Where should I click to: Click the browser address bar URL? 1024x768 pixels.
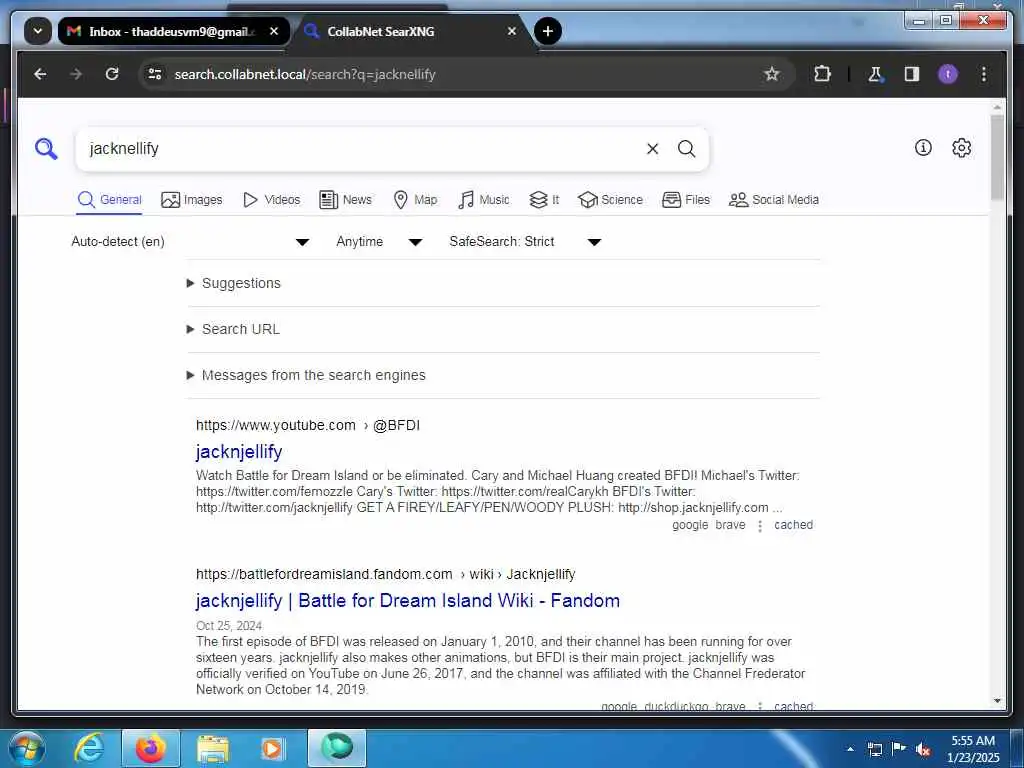tap(305, 74)
